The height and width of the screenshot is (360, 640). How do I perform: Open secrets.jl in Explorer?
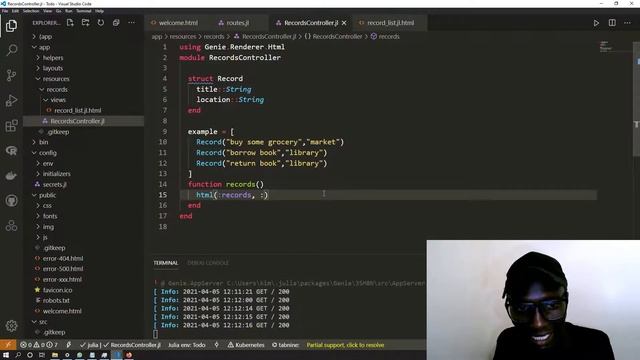(54, 184)
